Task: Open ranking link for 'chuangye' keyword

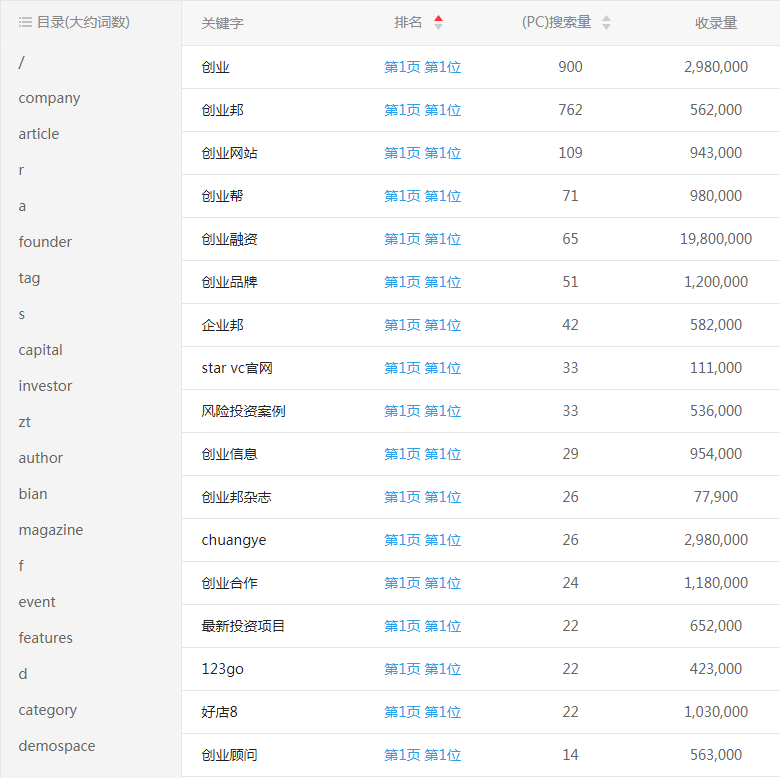Action: tap(422, 540)
